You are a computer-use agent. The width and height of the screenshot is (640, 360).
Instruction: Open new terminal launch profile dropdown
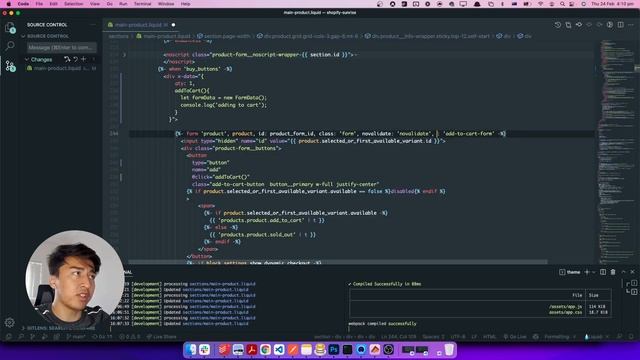point(593,272)
